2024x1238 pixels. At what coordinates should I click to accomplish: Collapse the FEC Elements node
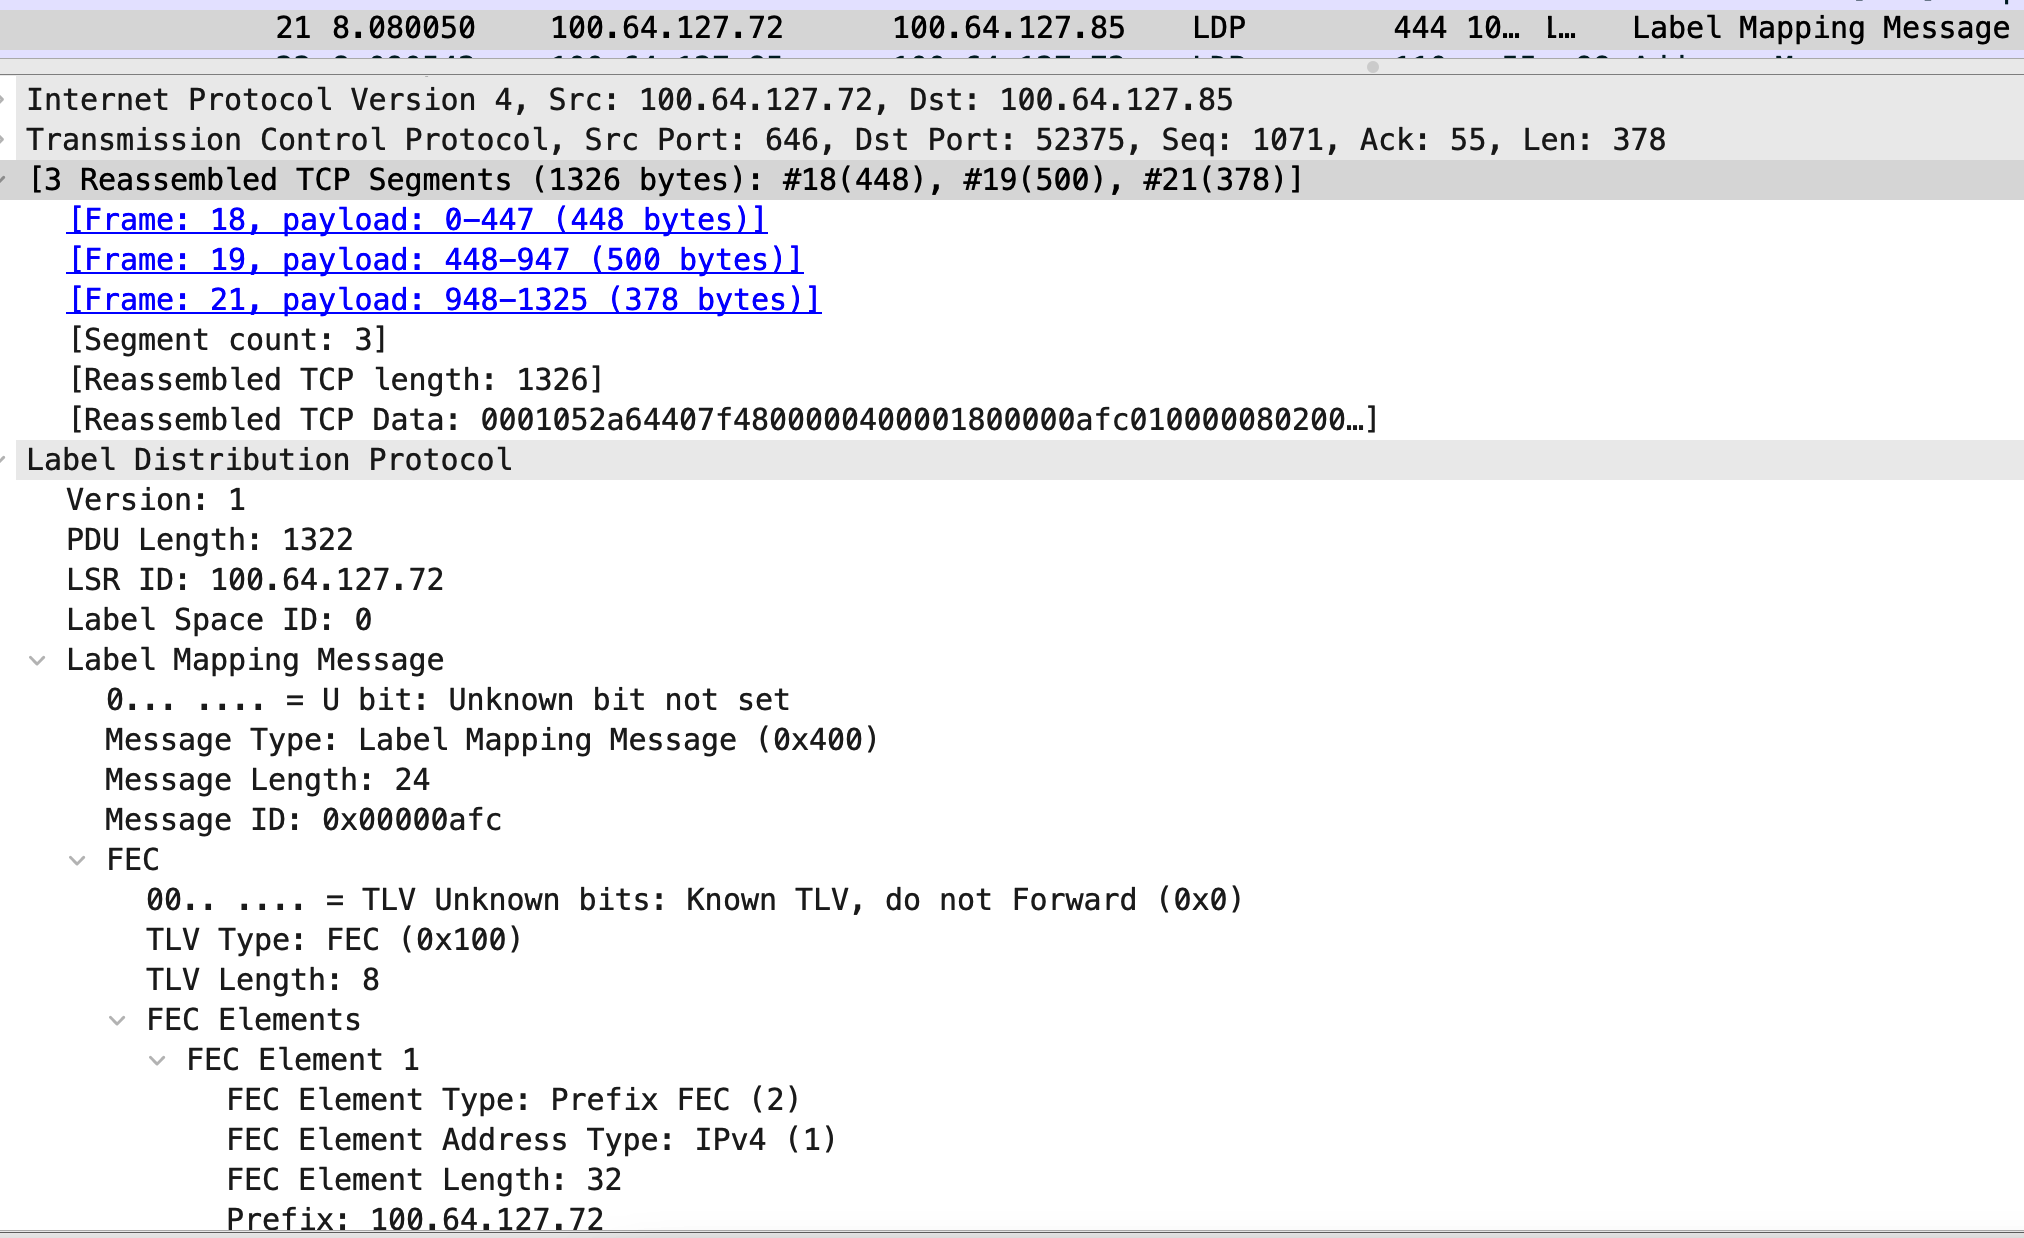[117, 1020]
